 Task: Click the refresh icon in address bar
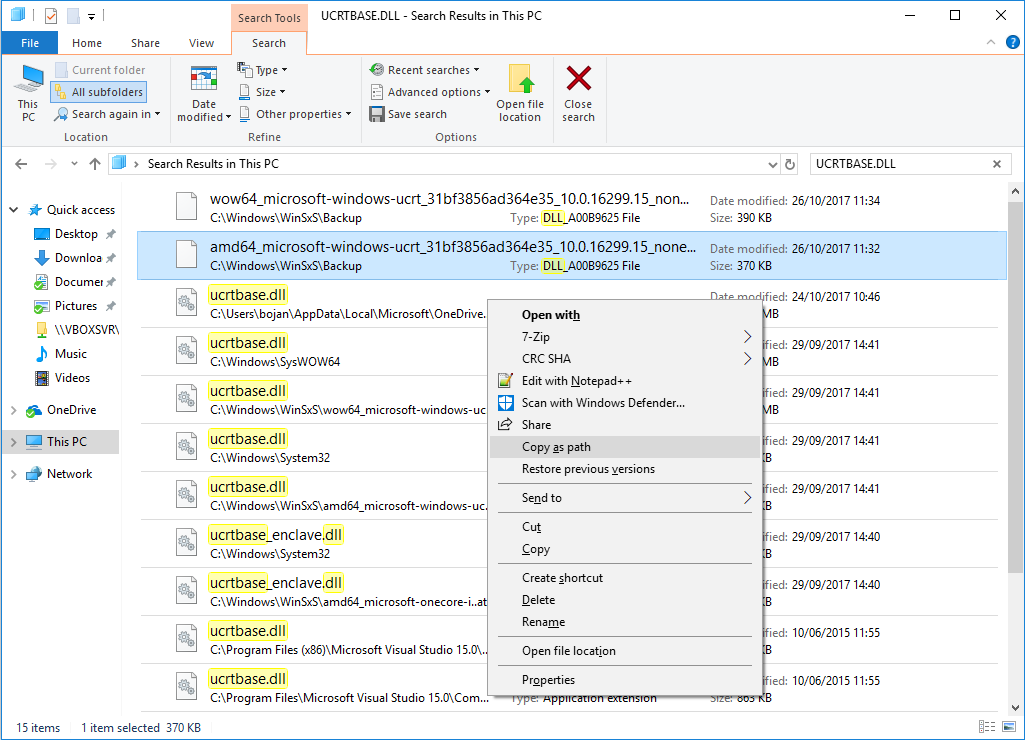tap(790, 164)
